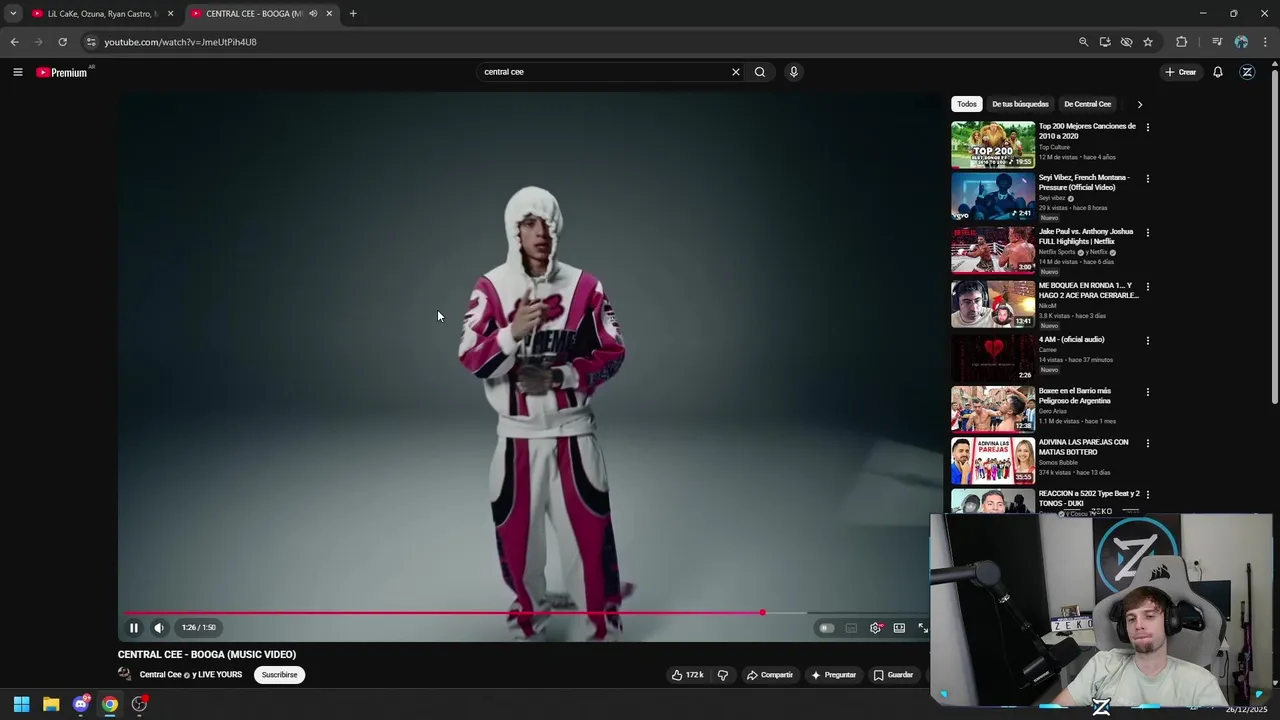Open player settings gear
1280x720 pixels.
(x=876, y=628)
